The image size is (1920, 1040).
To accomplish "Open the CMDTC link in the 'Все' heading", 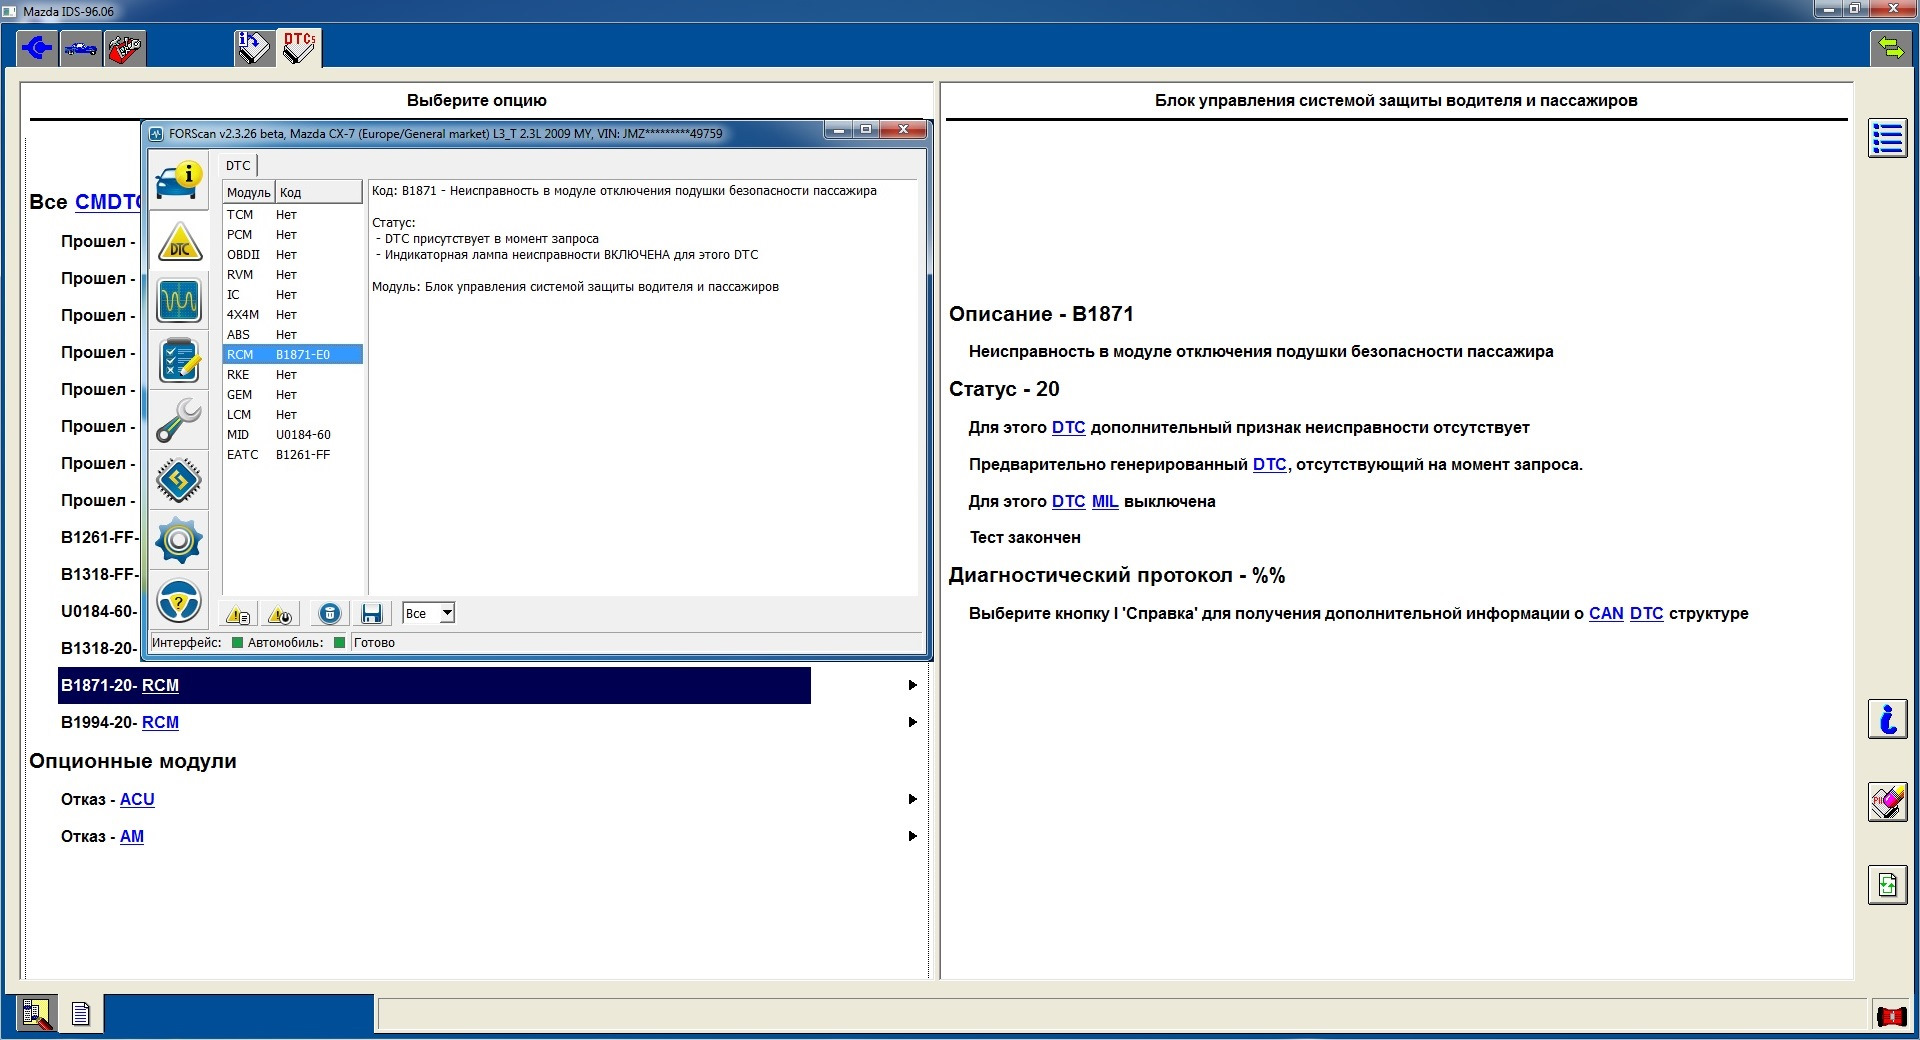I will pyautogui.click(x=108, y=202).
